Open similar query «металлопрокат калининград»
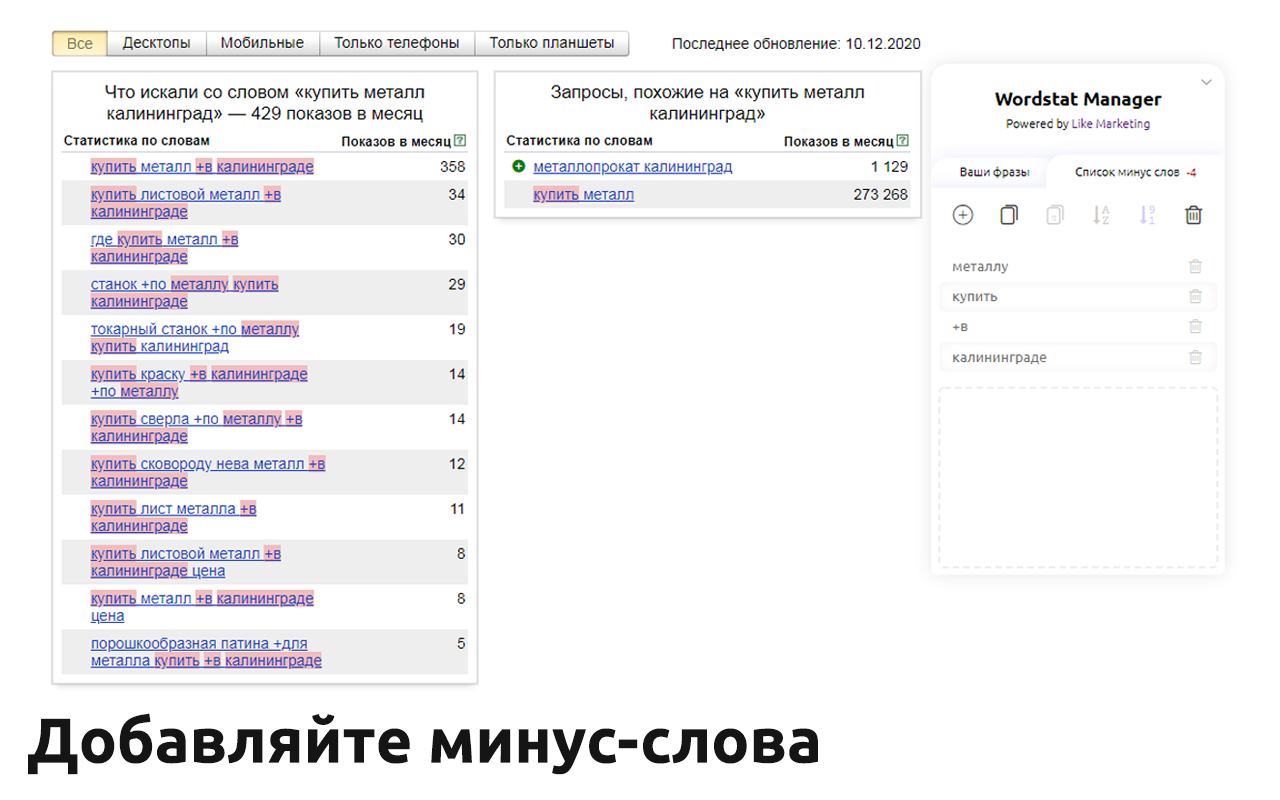Screen dimensions: 1280x800 click(x=633, y=167)
